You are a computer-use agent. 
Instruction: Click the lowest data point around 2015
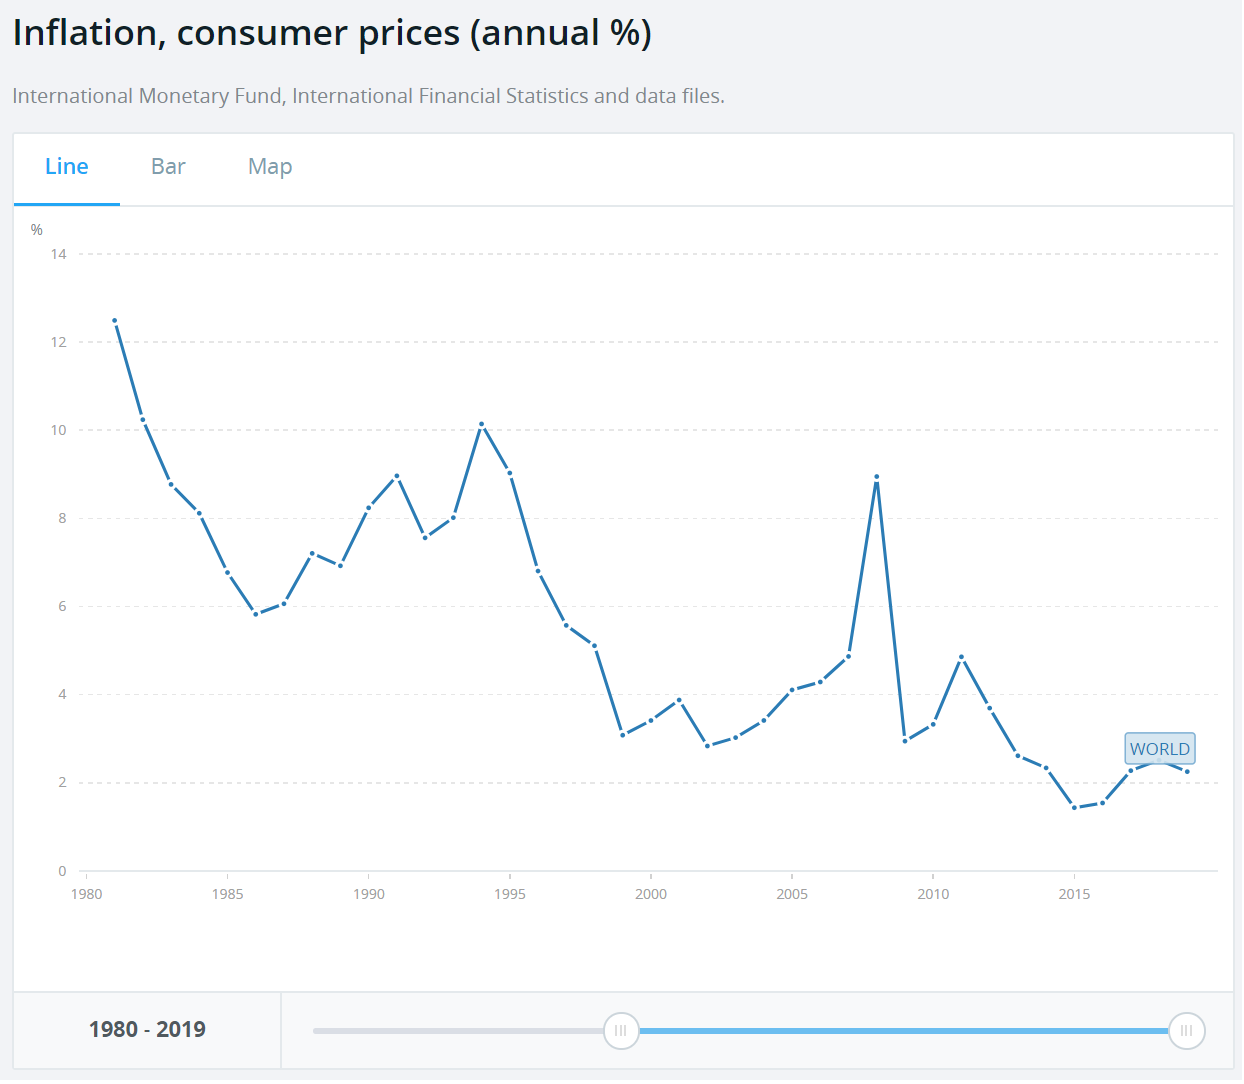pos(1075,806)
